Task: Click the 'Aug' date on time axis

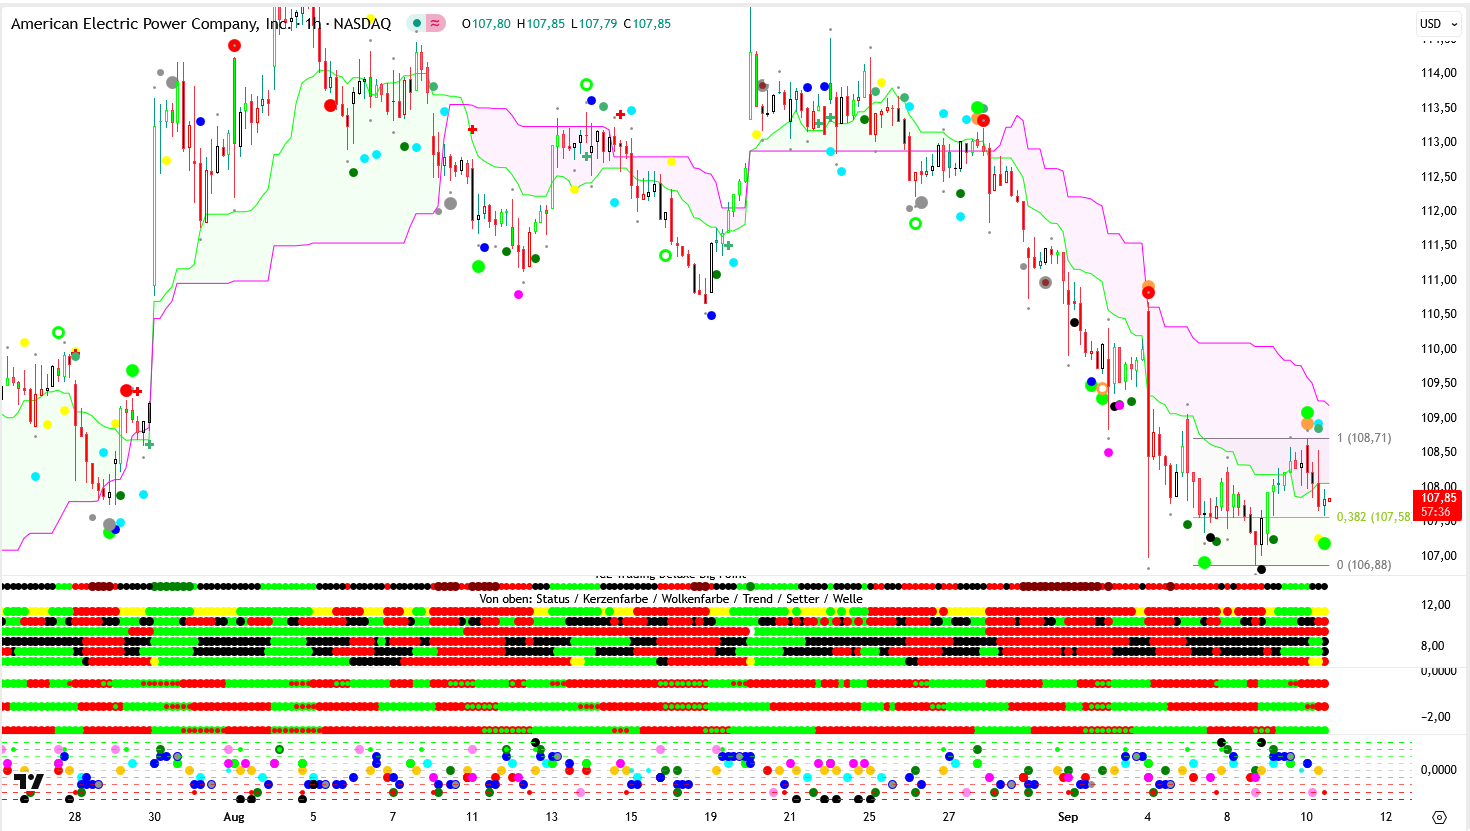Action: click(234, 817)
